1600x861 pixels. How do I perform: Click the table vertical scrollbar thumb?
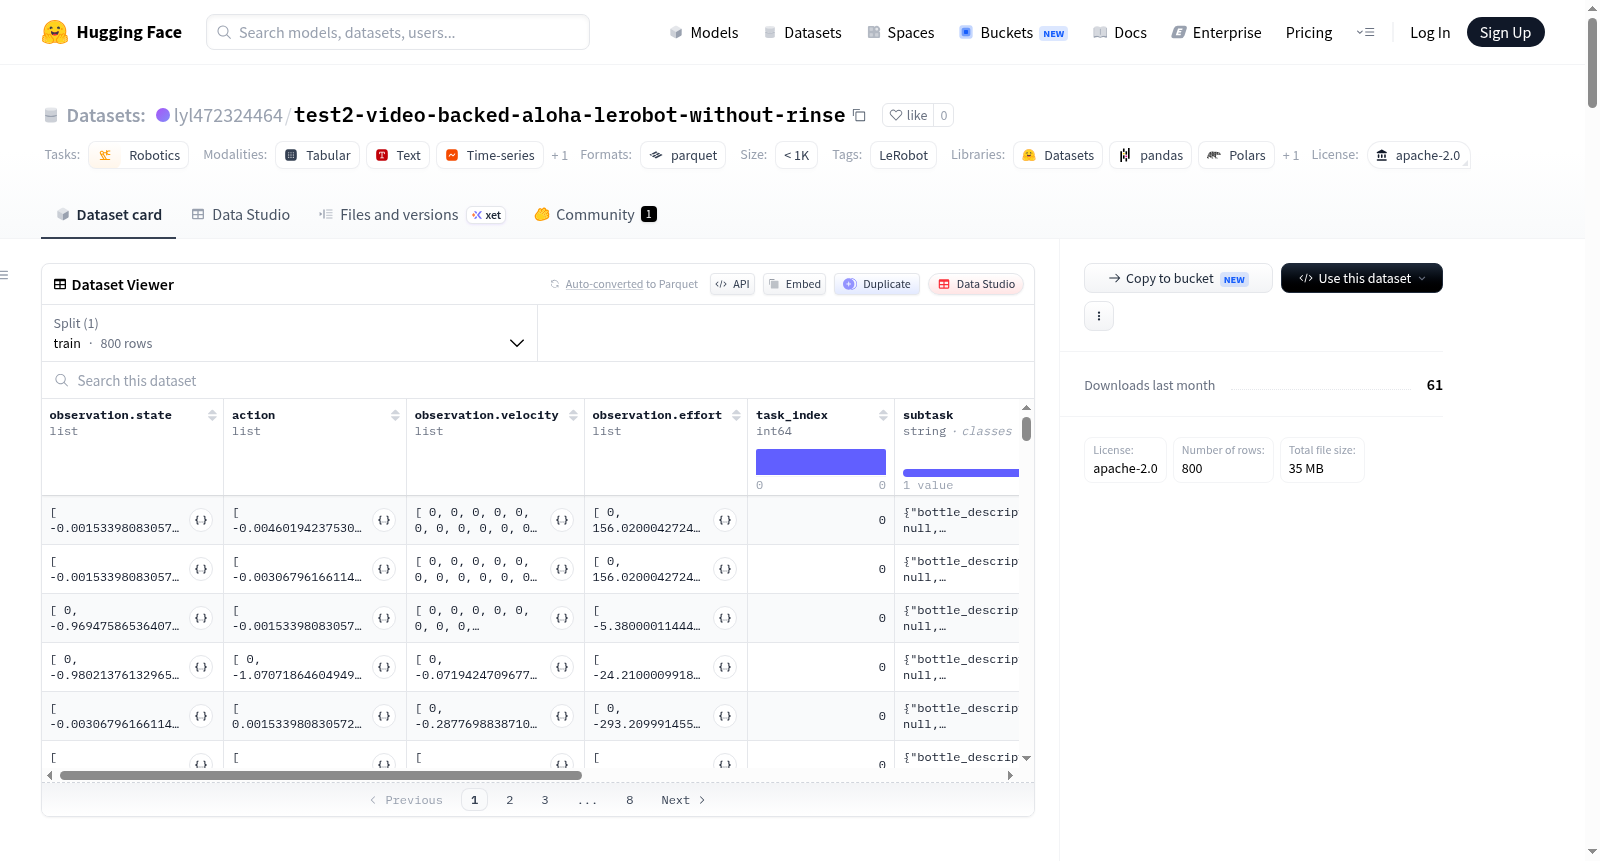point(1026,429)
